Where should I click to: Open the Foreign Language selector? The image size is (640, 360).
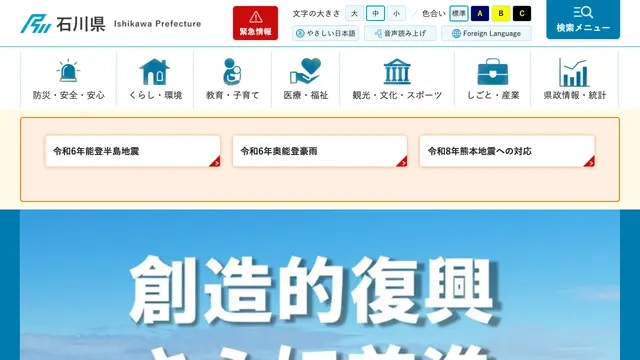click(486, 33)
